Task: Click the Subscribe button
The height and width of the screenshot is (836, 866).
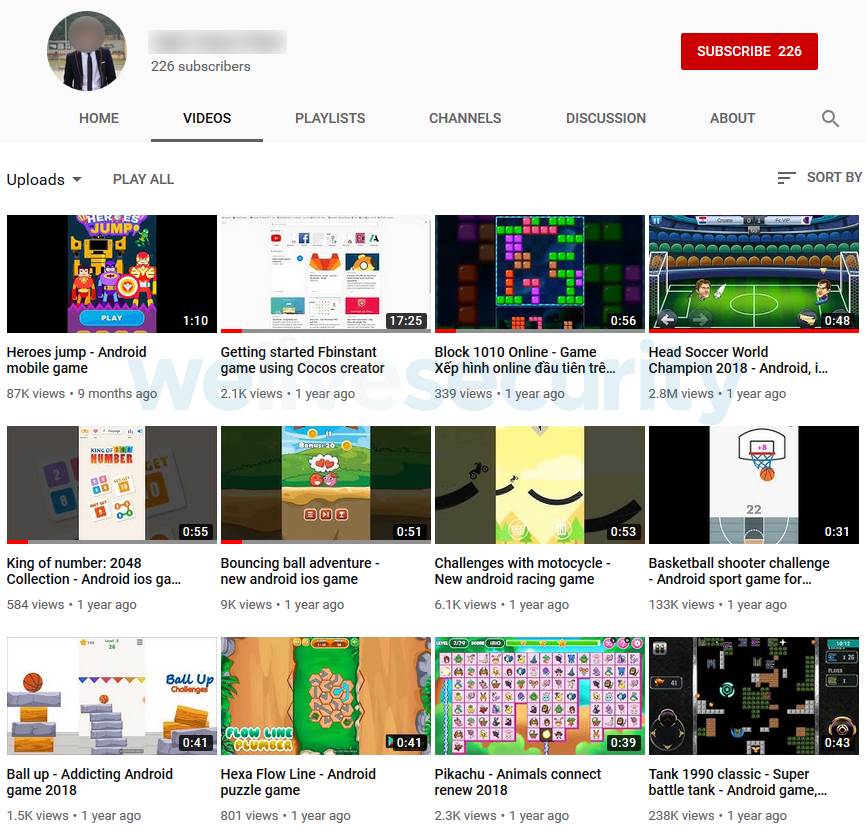Action: 748,51
